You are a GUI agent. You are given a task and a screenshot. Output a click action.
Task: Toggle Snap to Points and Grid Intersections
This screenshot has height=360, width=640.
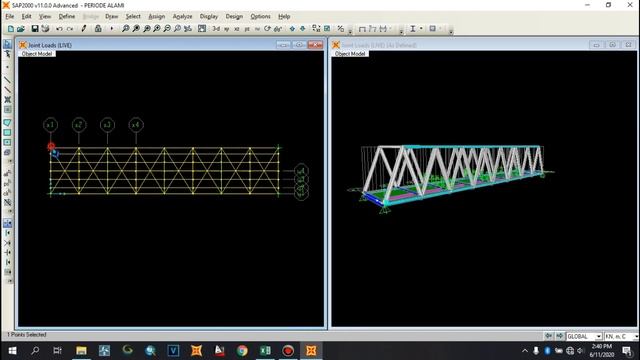(7, 223)
